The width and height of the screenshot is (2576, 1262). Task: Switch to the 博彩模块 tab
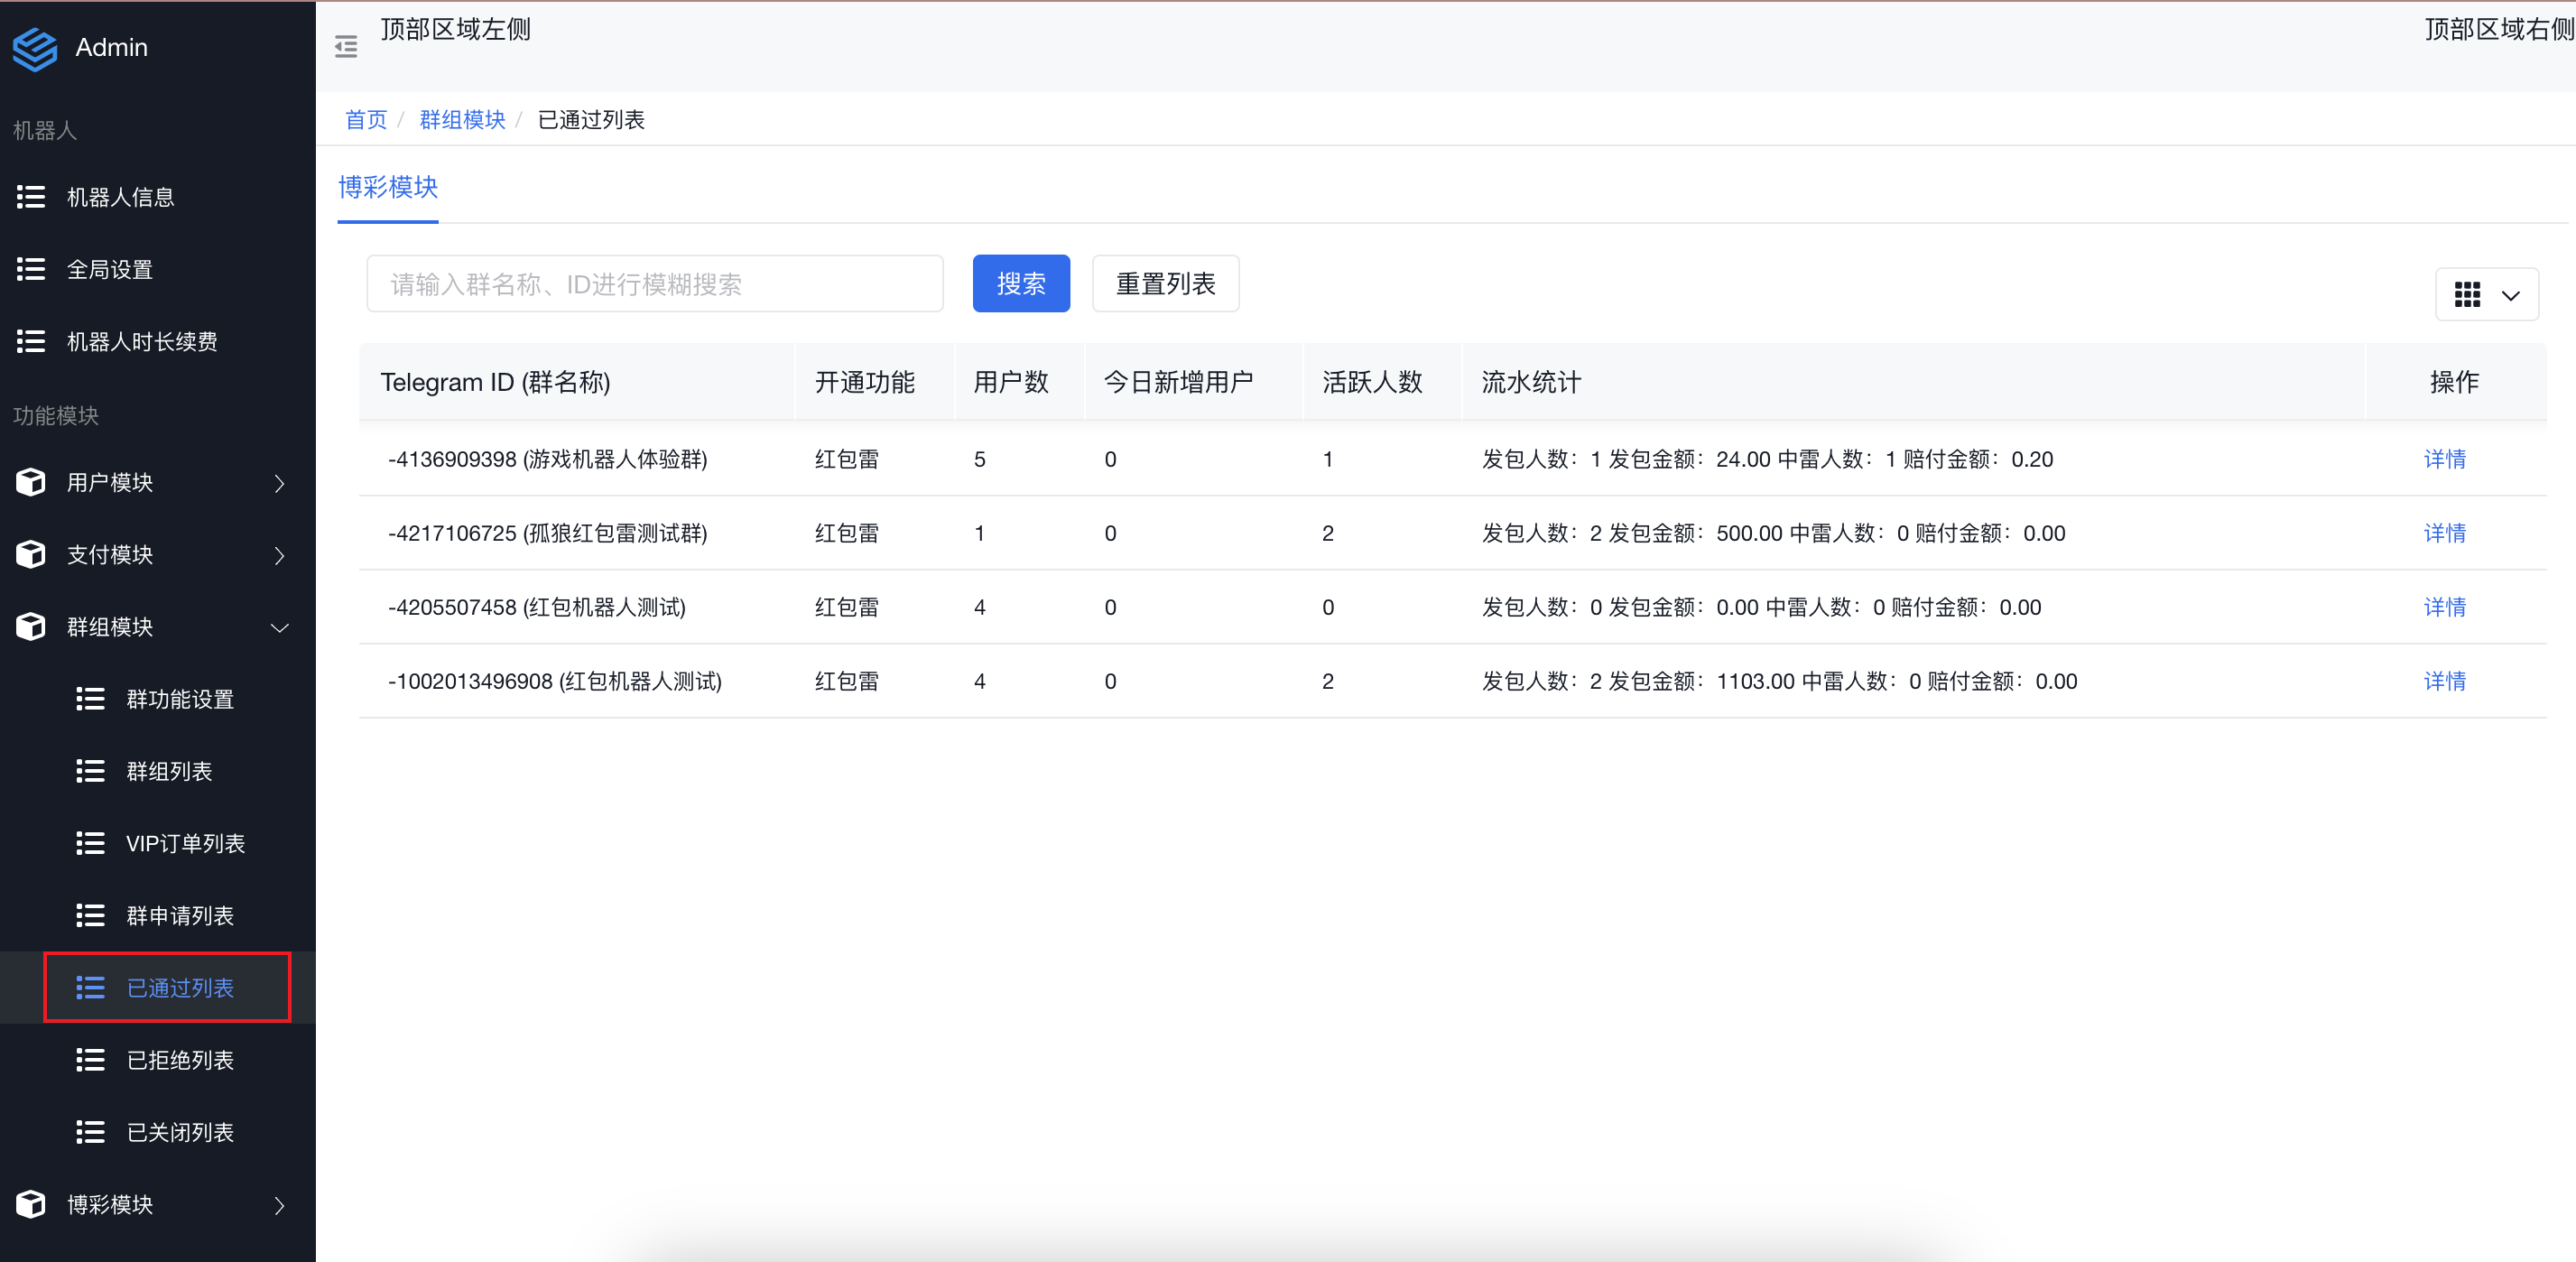[388, 187]
